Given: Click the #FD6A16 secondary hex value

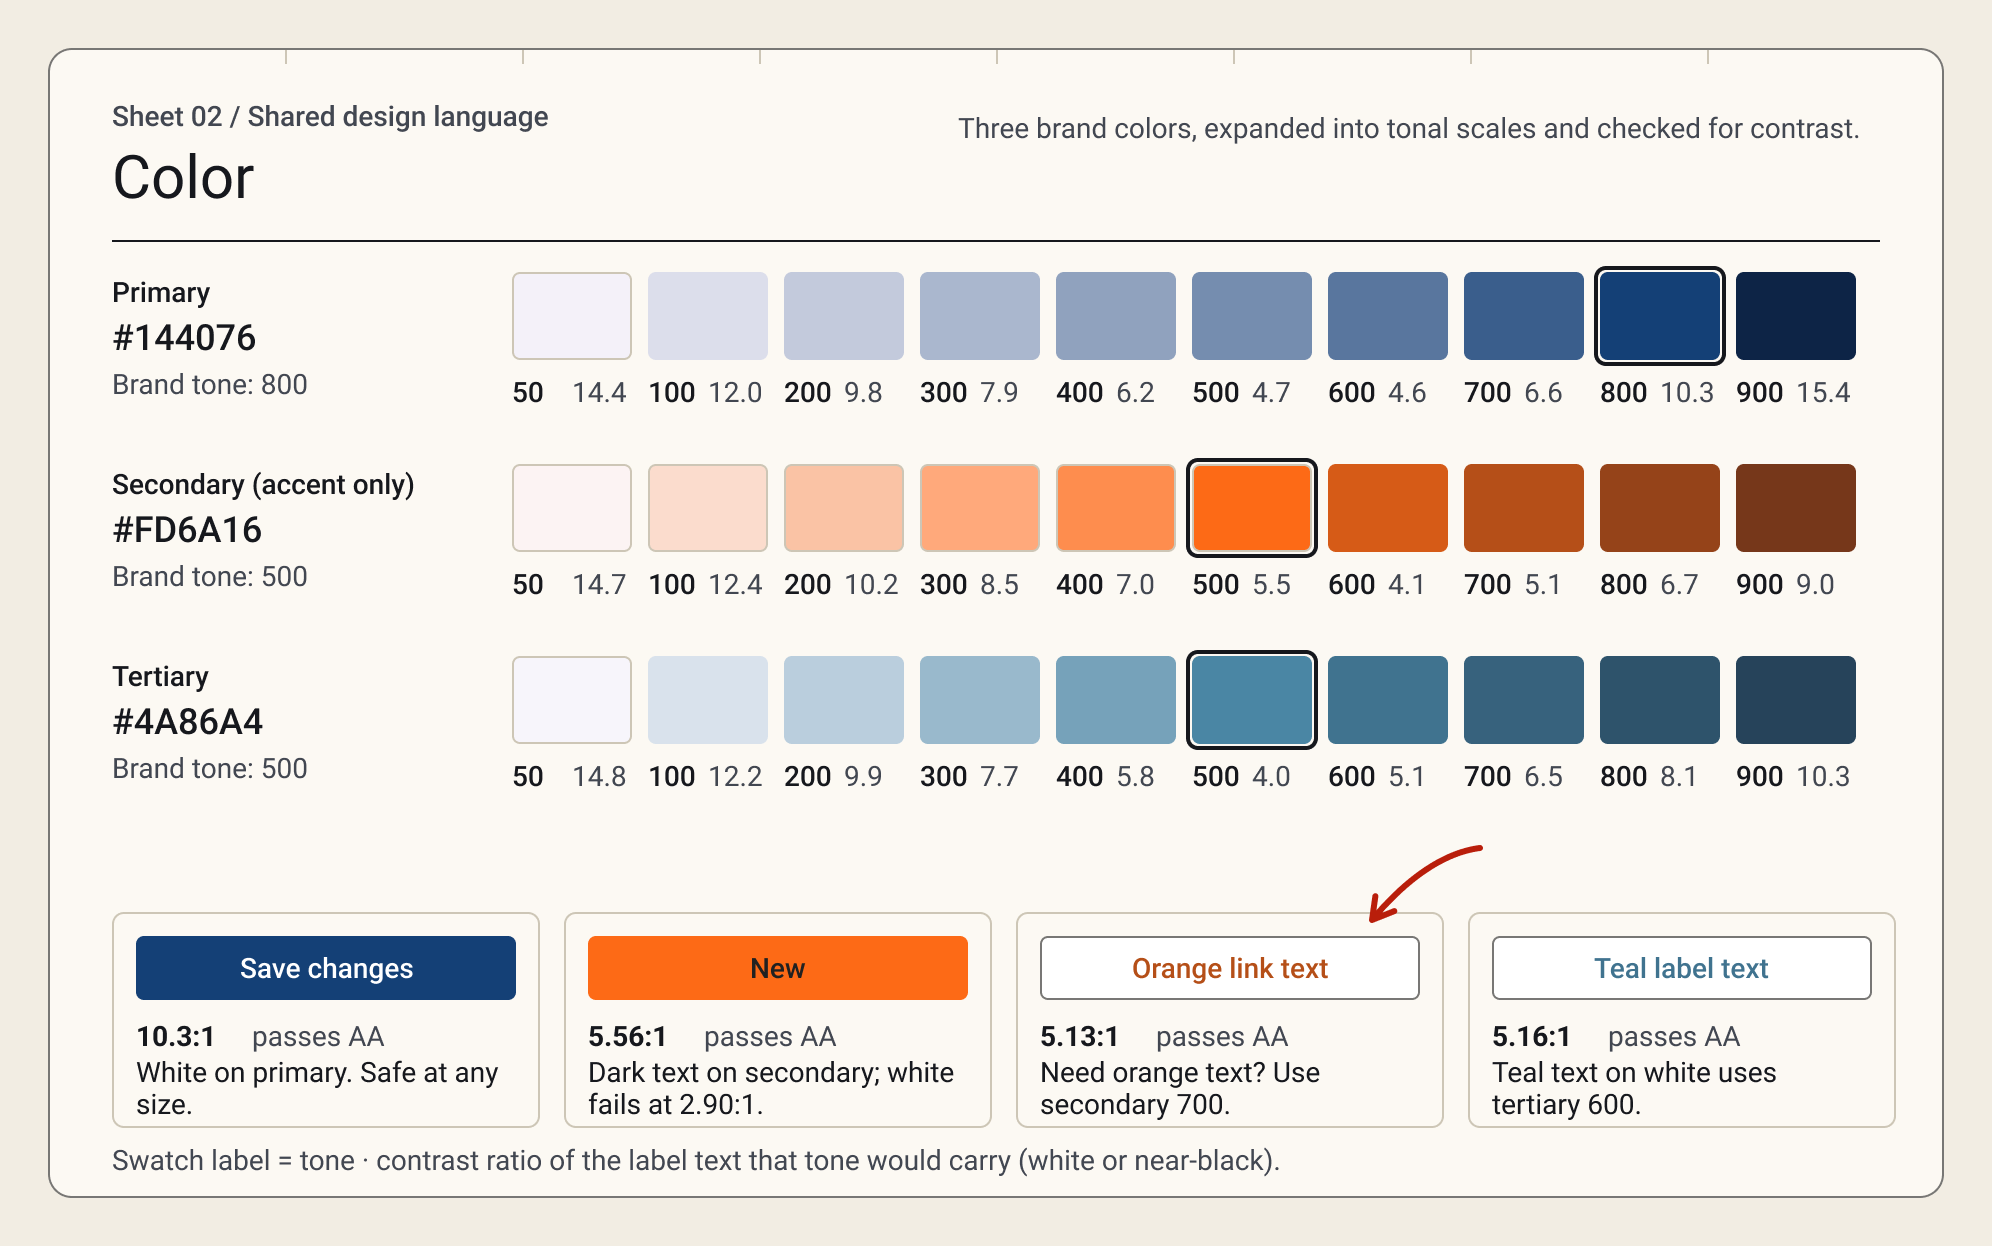Looking at the screenshot, I should 187,530.
